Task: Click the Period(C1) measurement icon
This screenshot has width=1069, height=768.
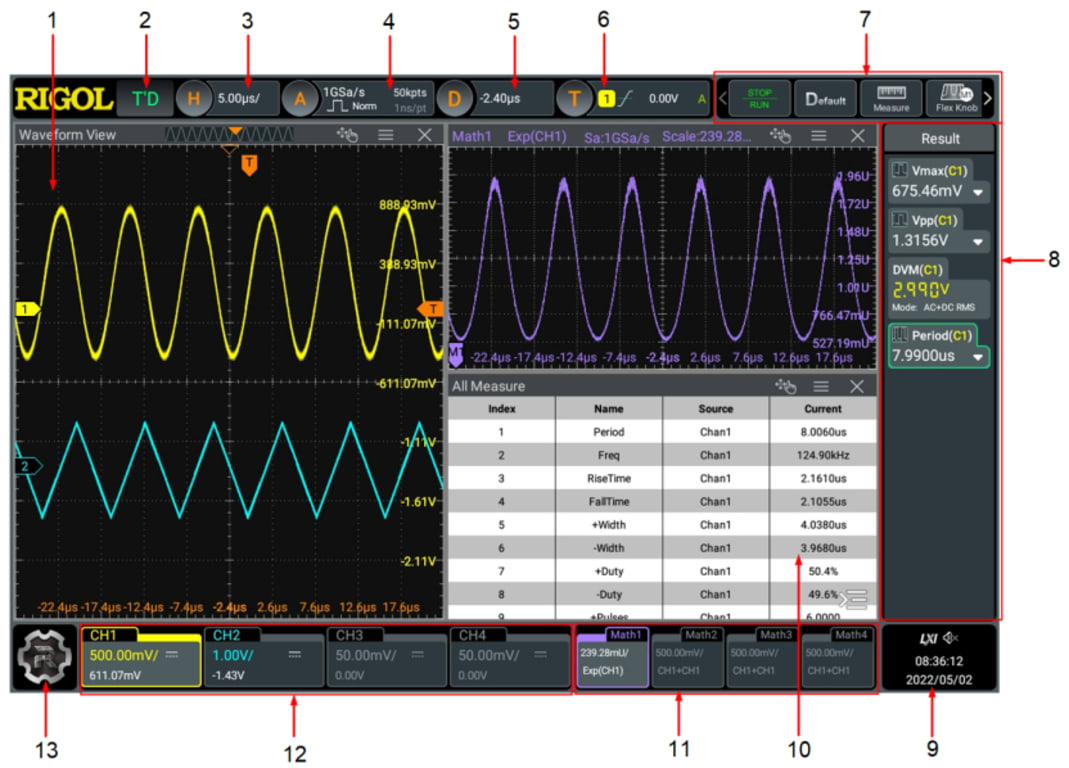Action: [x=900, y=335]
